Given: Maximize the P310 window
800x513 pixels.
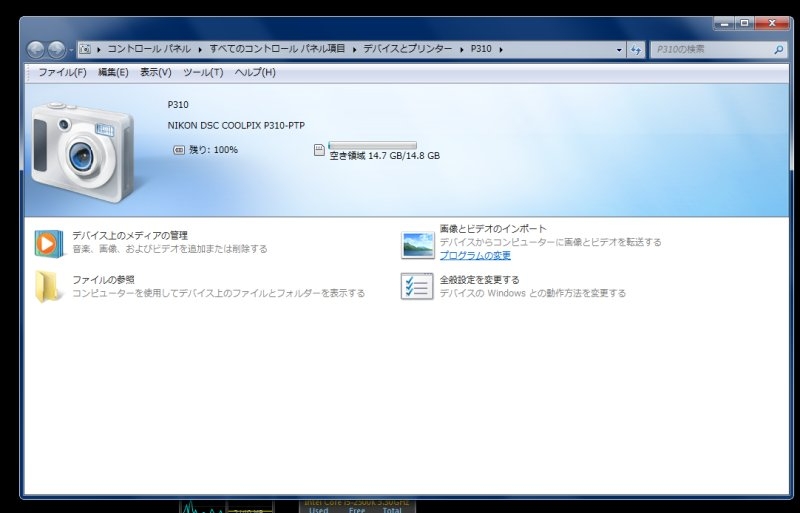Looking at the screenshot, I should coord(745,23).
